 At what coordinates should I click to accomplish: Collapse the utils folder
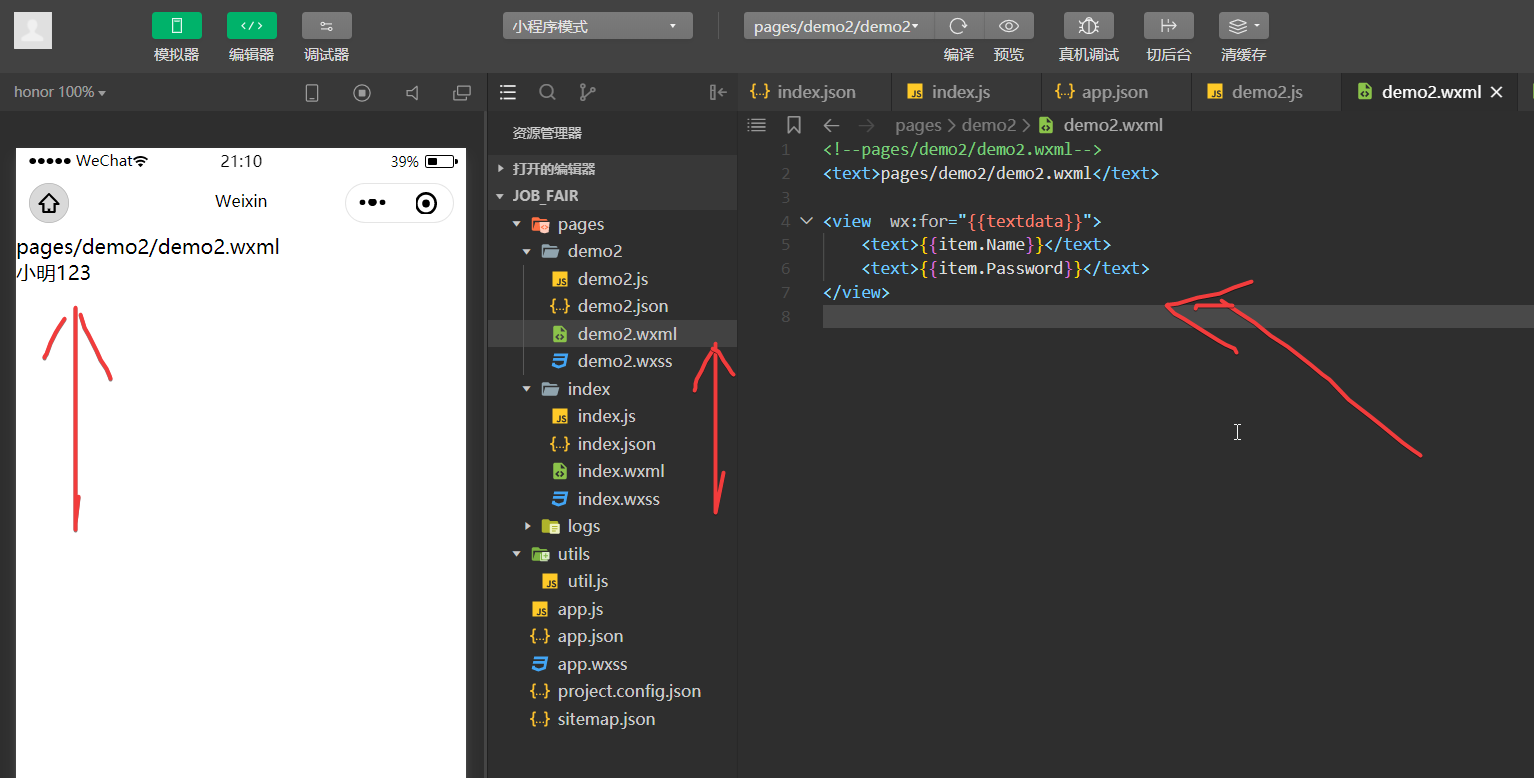(x=612, y=554)
